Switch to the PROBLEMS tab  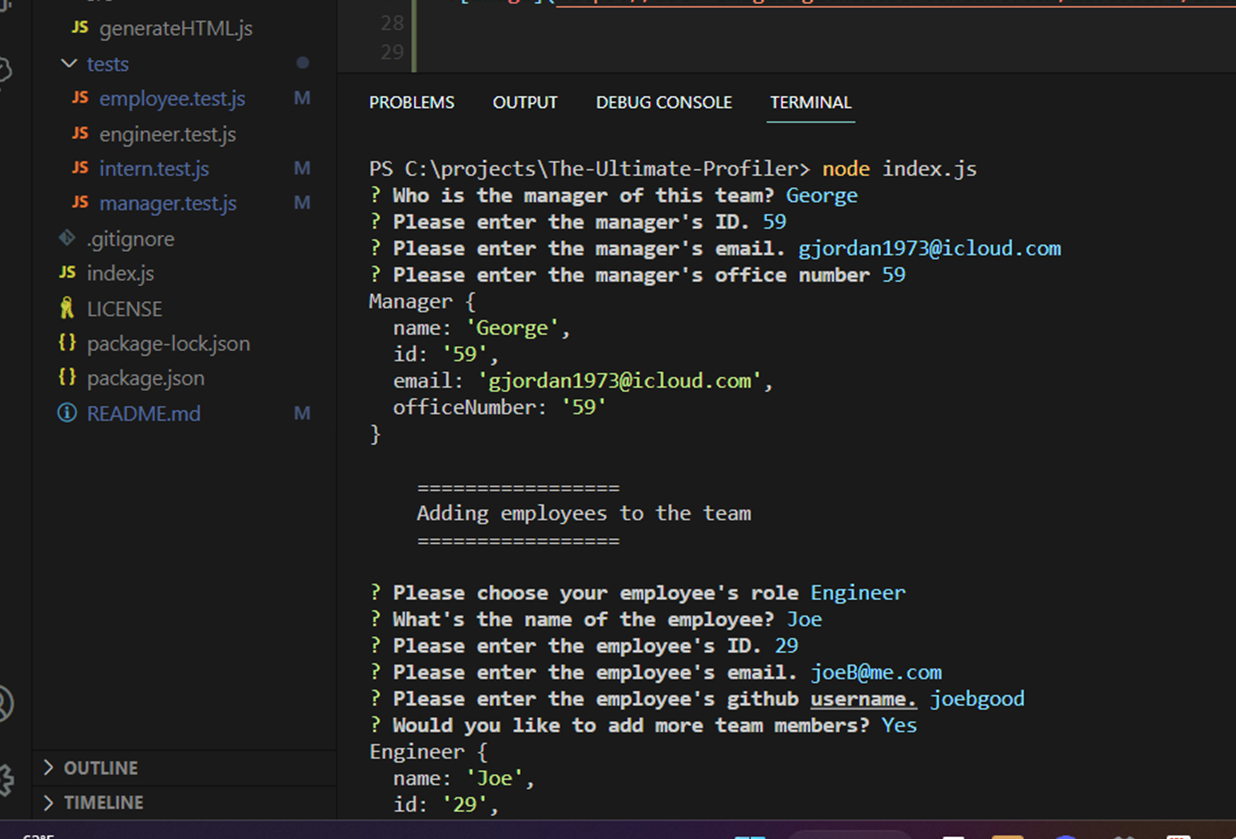point(411,102)
